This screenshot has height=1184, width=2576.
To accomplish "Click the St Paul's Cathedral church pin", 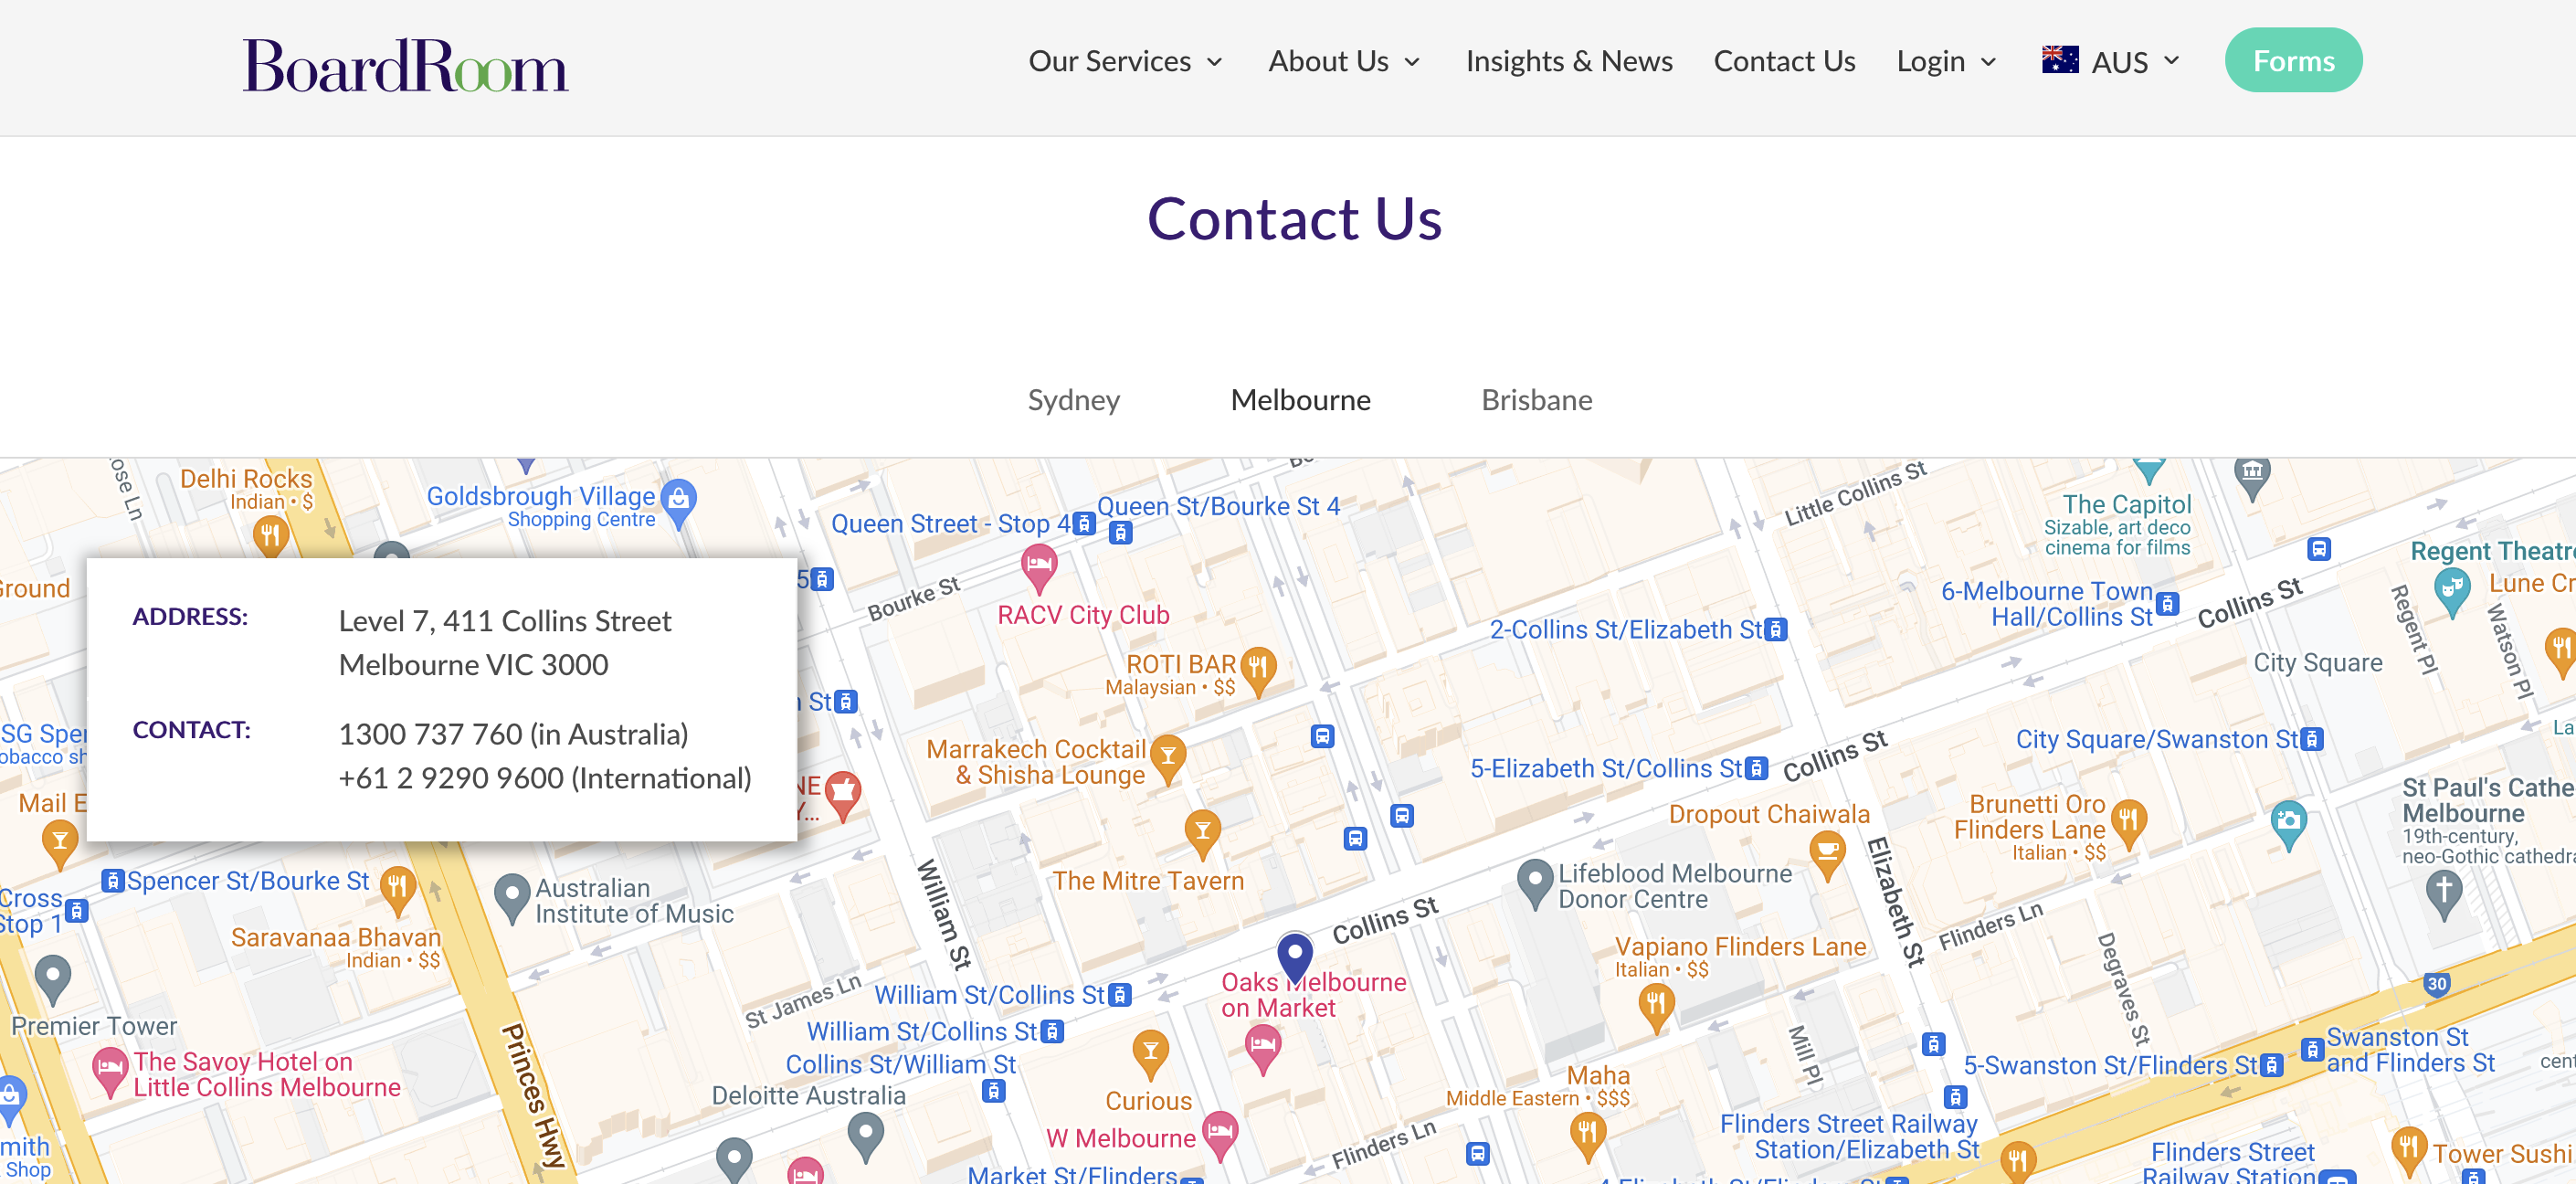I will point(2443,894).
